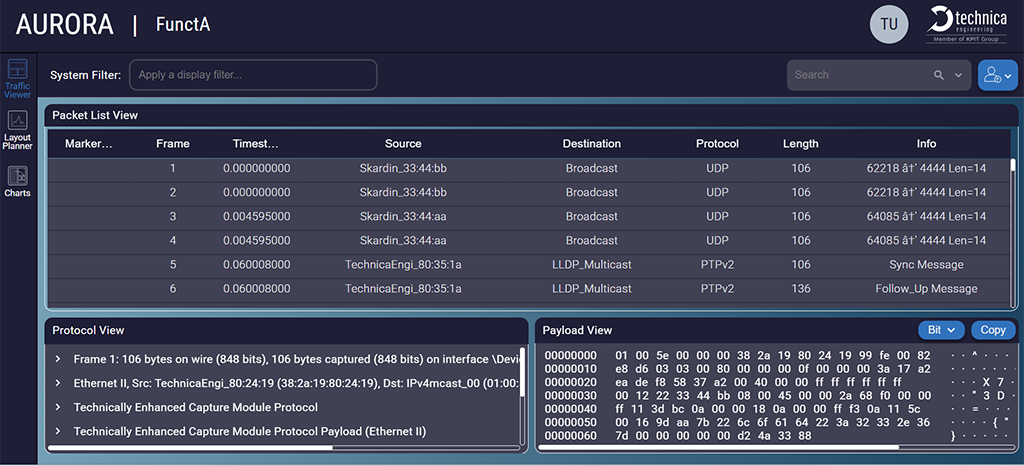Click the TU user avatar

tap(889, 25)
